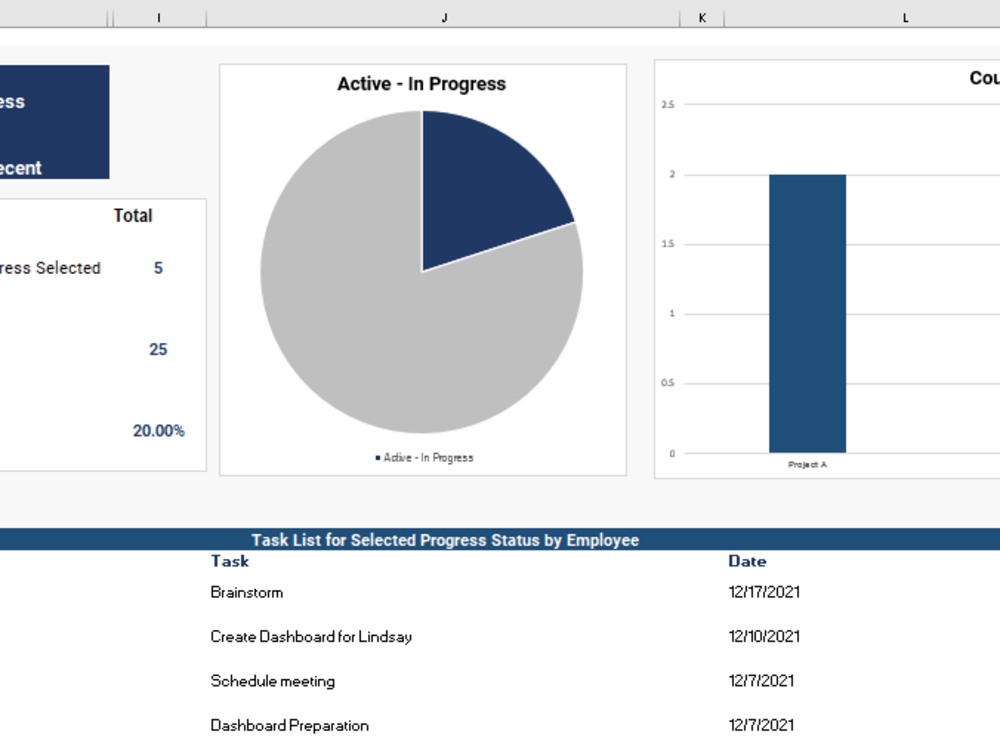Select the 'Schedule meeting' task entry
Screen dimensions: 1000x750
[272, 681]
